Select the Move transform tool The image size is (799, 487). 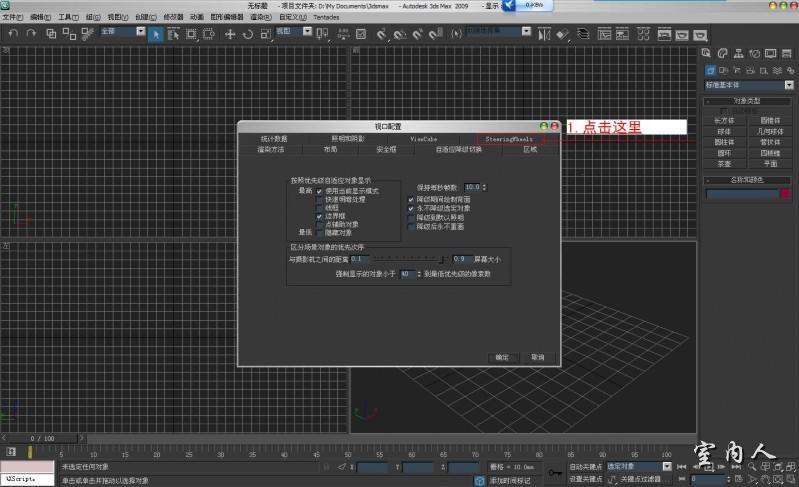[229, 33]
